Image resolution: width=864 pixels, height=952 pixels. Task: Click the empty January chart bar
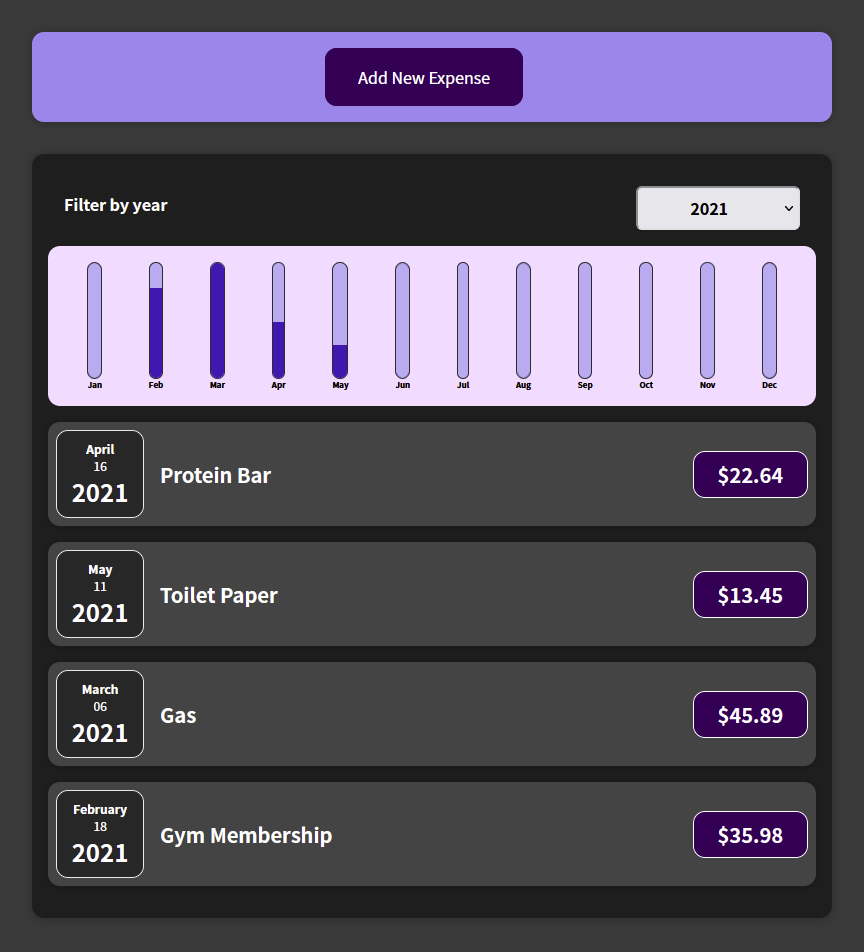tap(94, 322)
